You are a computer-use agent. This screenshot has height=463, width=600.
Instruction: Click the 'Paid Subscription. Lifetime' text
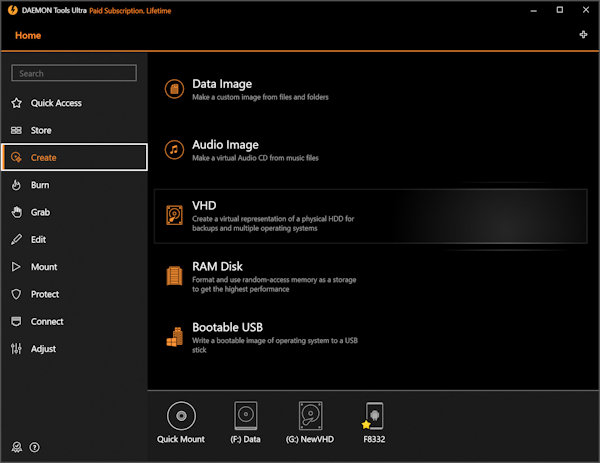point(130,11)
